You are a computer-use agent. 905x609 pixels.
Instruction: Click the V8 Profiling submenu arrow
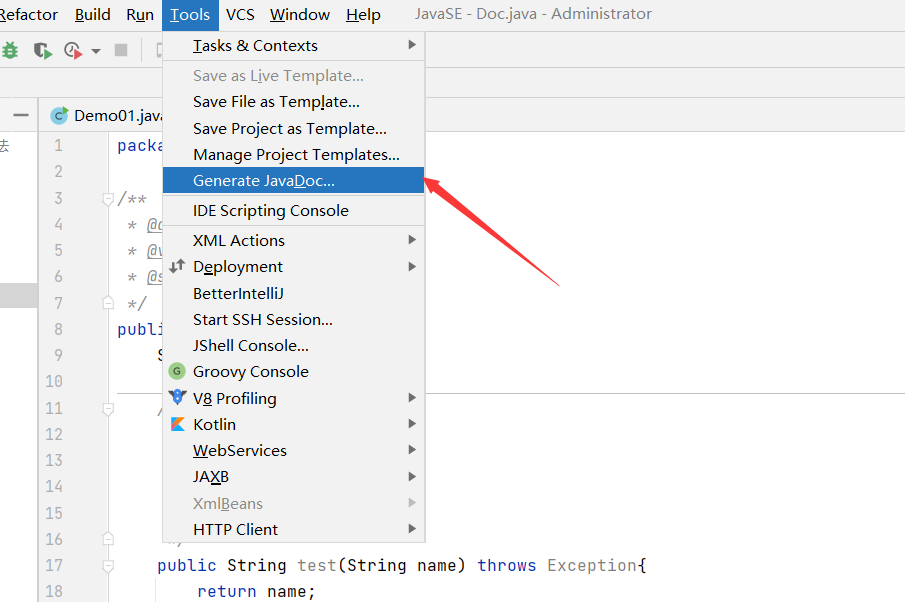[412, 397]
